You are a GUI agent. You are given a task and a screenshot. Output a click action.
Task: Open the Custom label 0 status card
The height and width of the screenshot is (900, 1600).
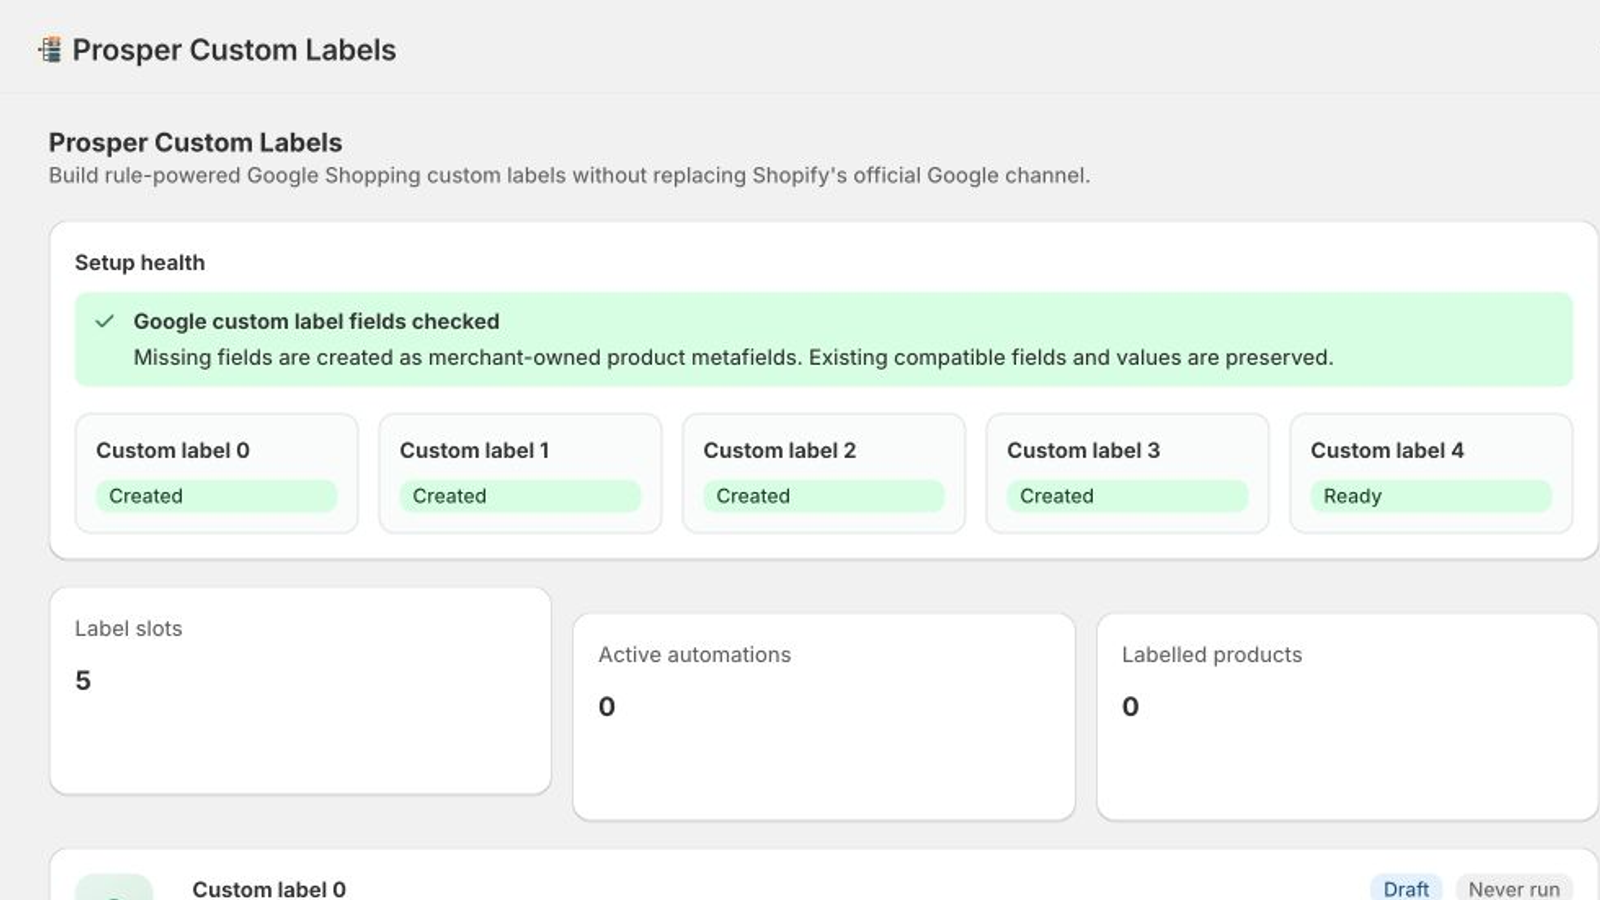(x=216, y=473)
